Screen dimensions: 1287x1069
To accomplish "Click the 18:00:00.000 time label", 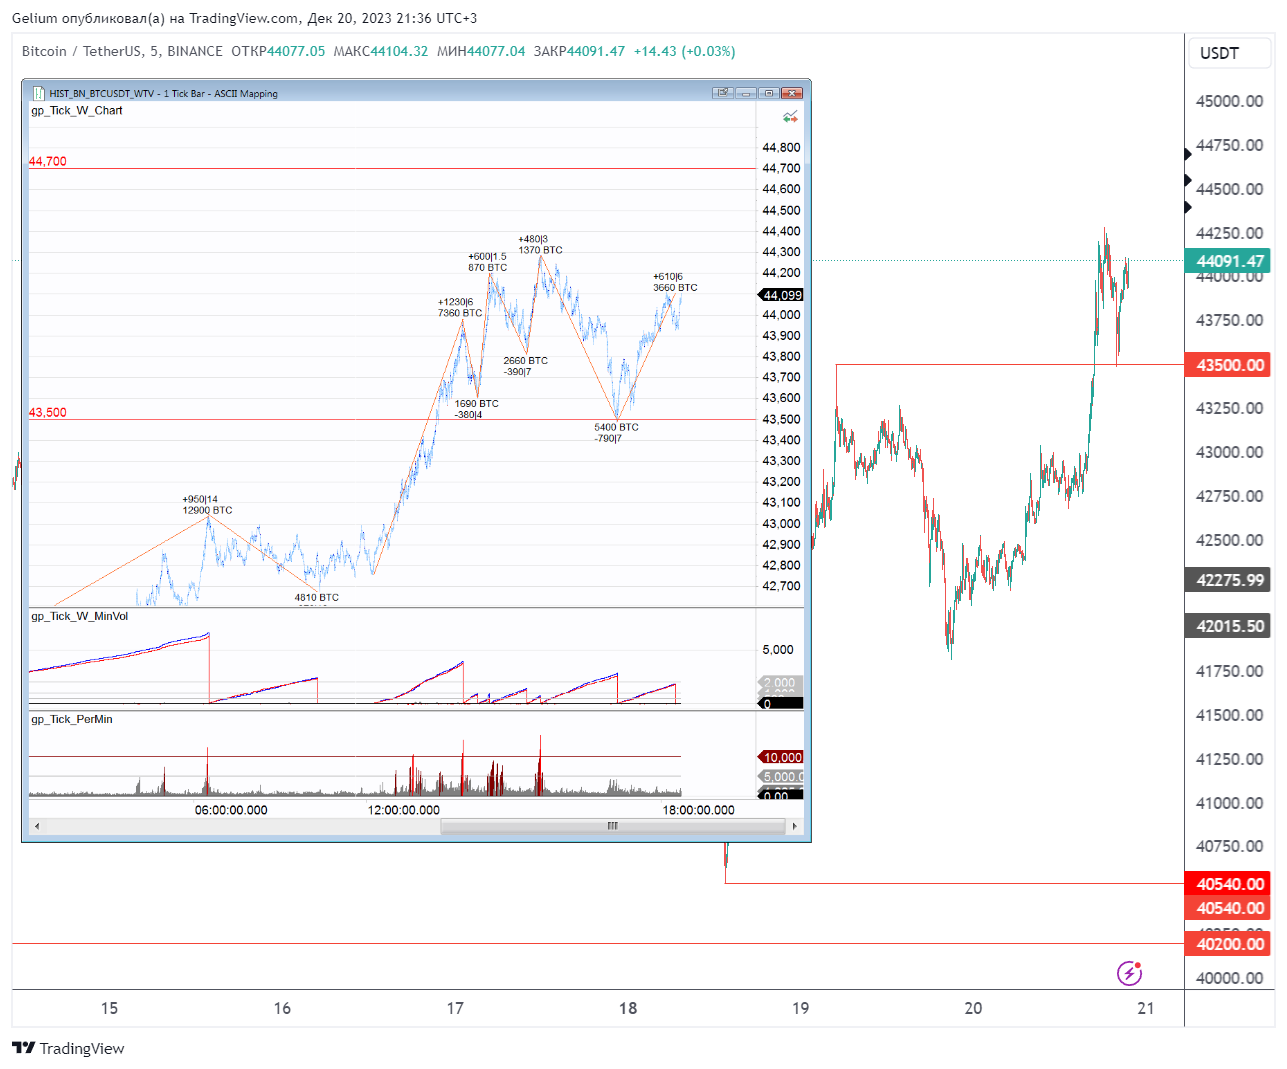I will pyautogui.click(x=698, y=810).
